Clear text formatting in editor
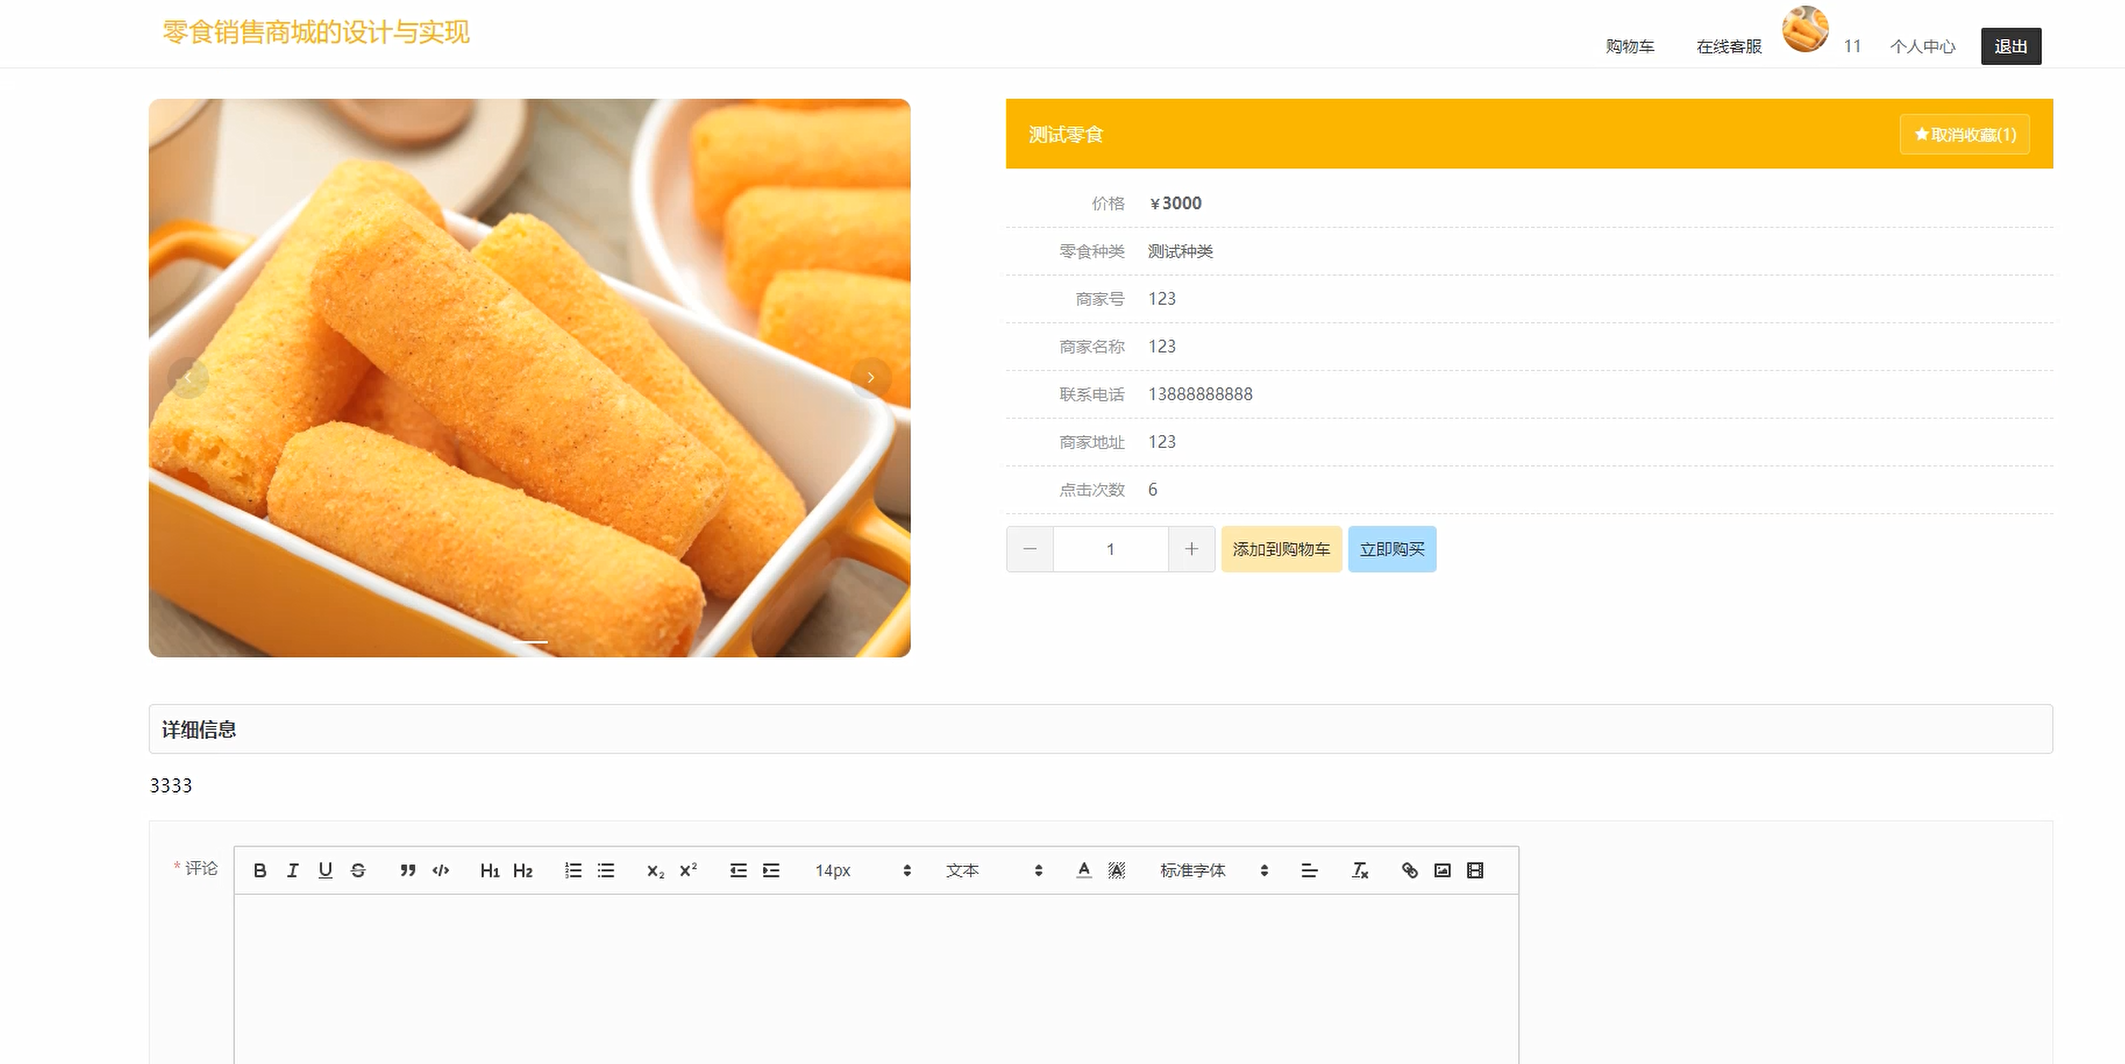The height and width of the screenshot is (1064, 2125). (1360, 871)
